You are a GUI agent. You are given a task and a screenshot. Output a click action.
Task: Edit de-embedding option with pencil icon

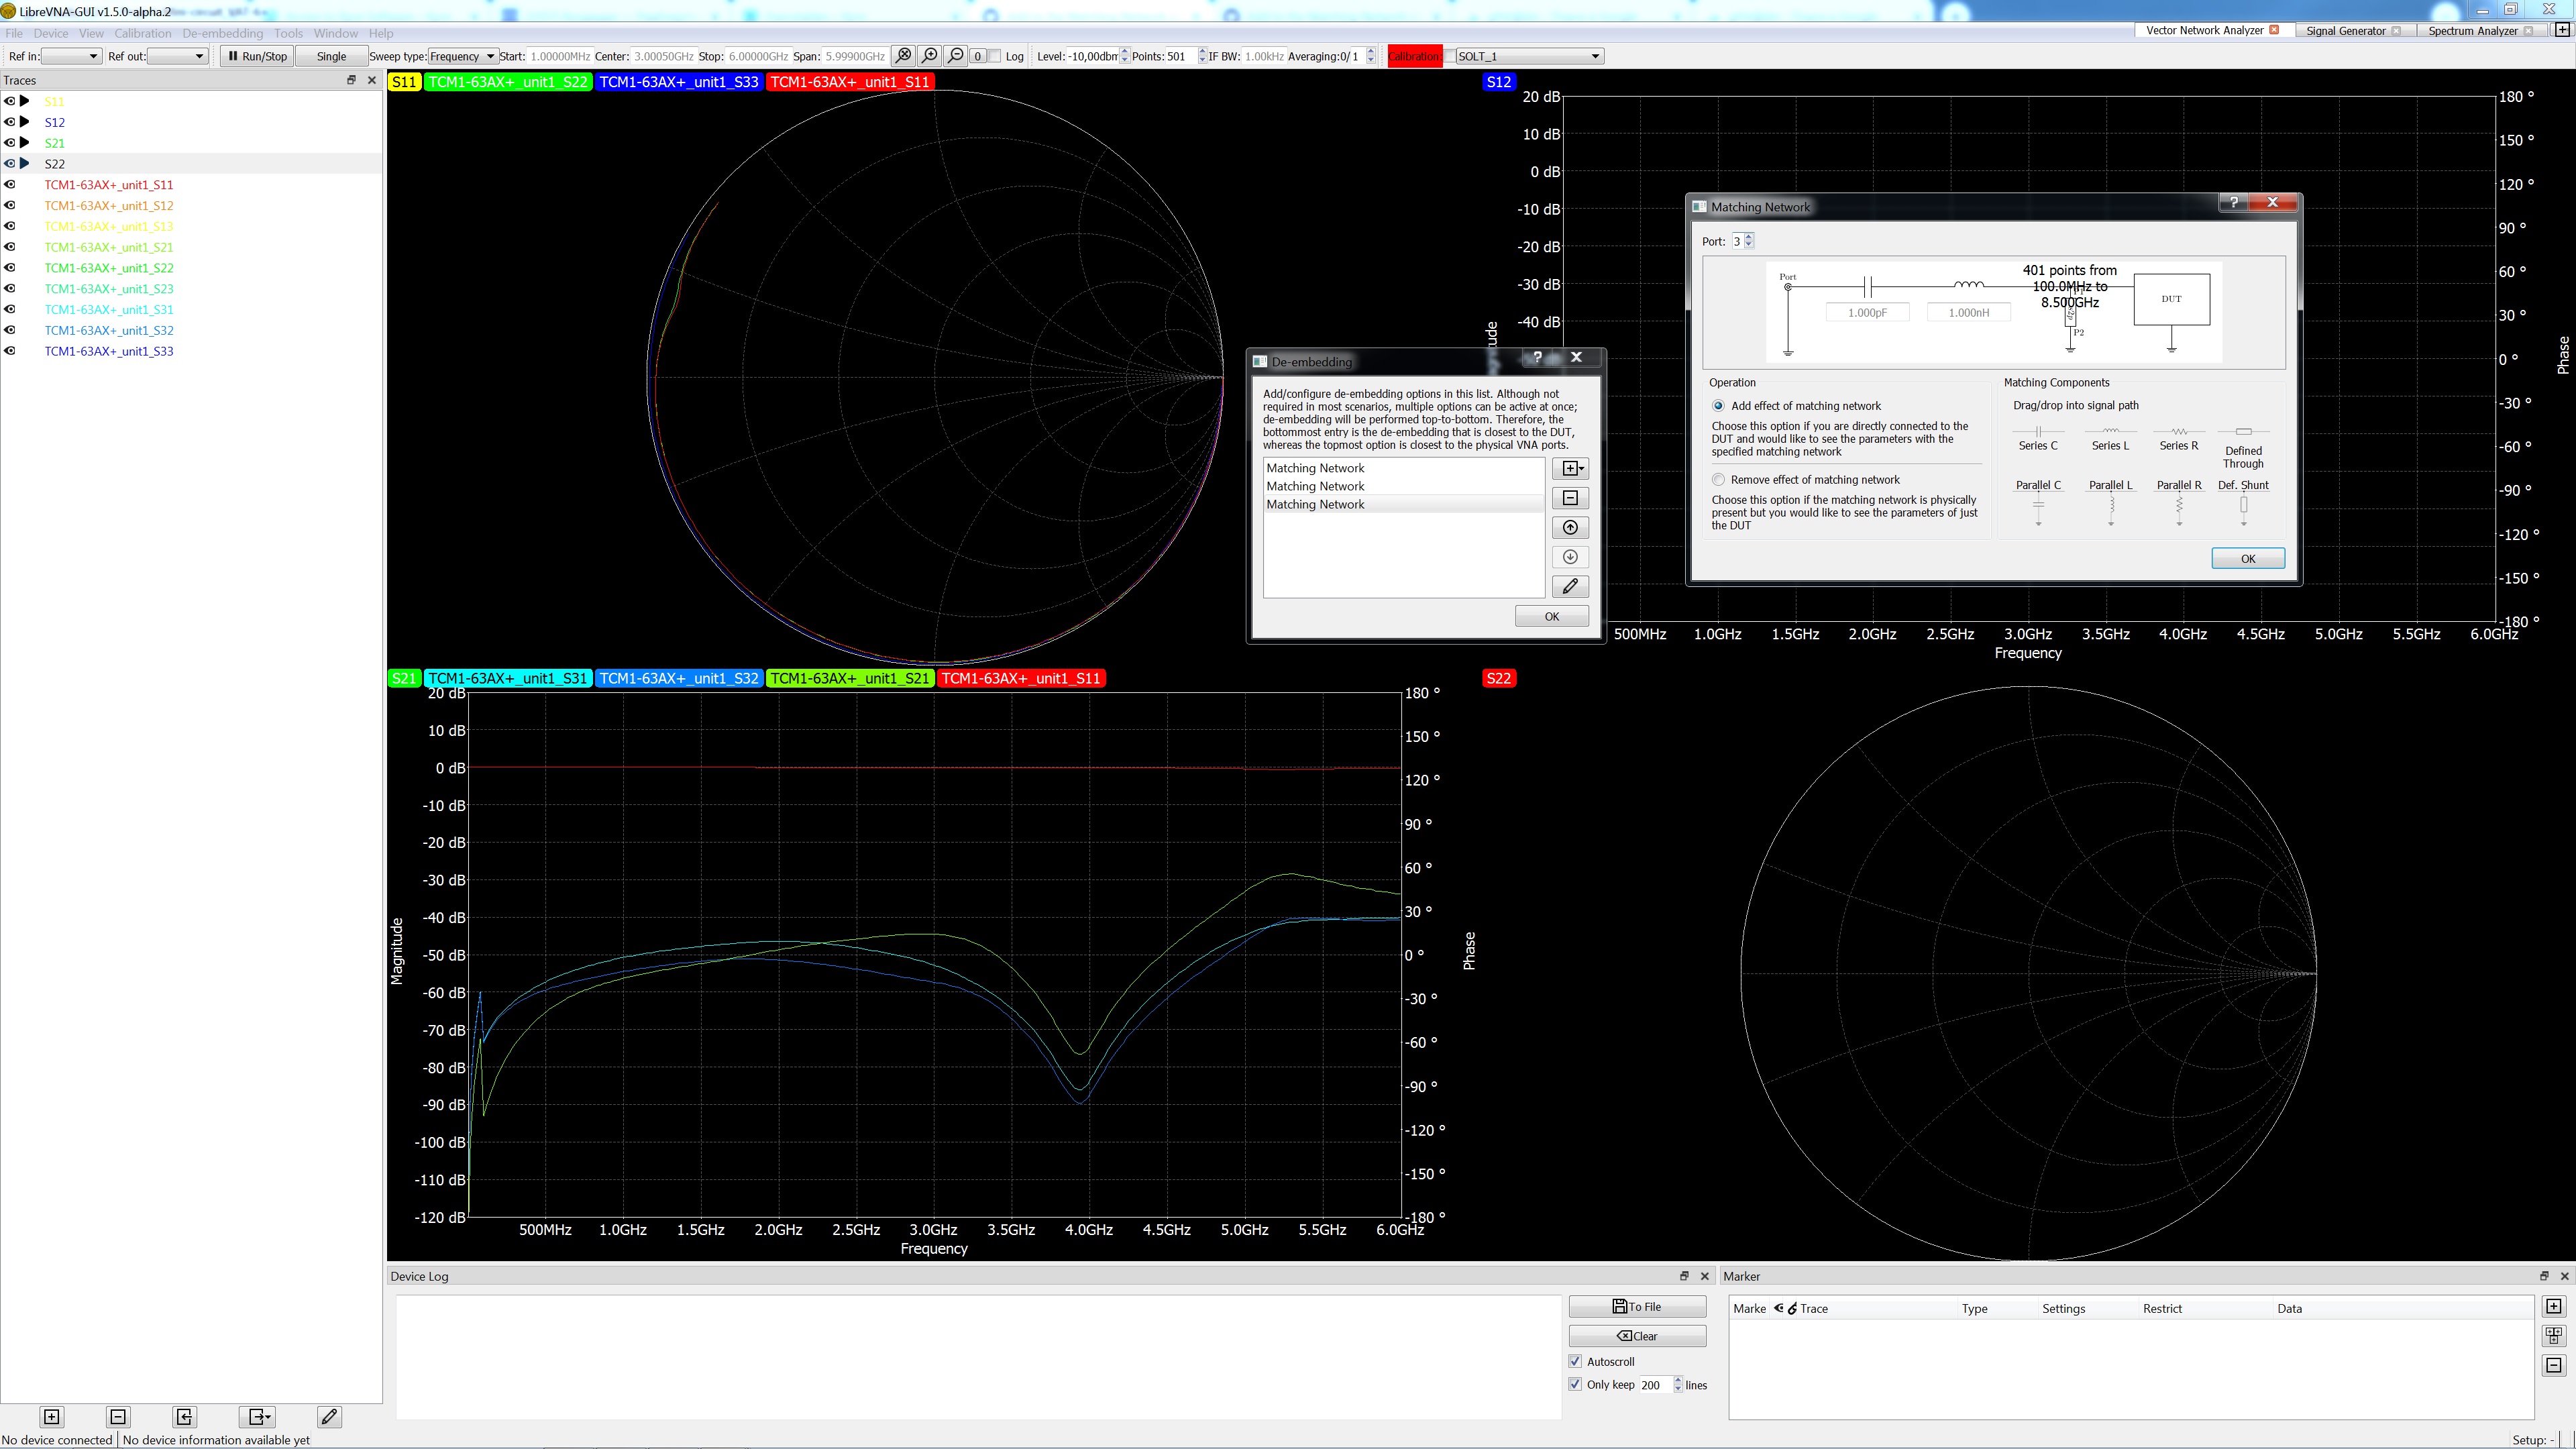1569,587
